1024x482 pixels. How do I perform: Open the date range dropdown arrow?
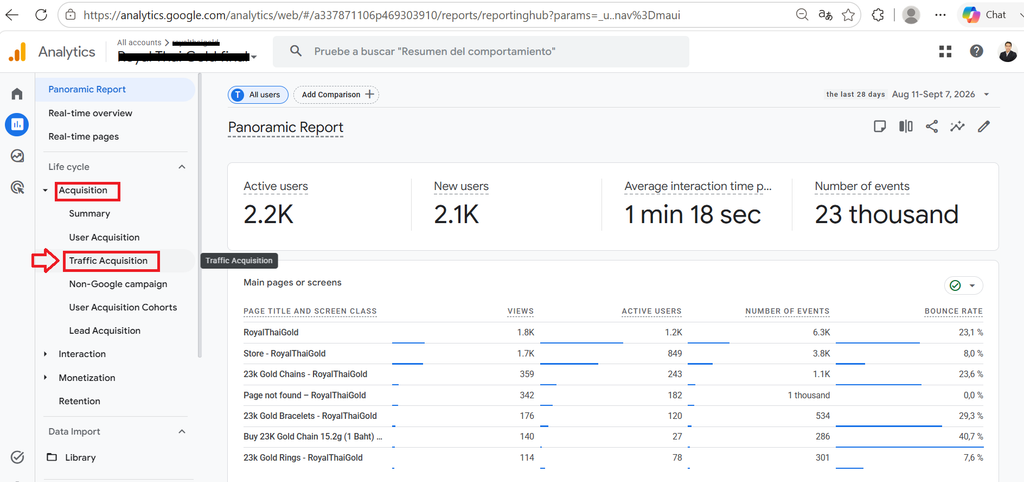pos(987,95)
